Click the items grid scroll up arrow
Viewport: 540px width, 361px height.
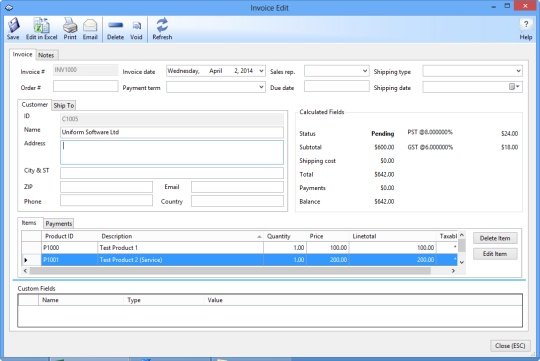pos(462,235)
